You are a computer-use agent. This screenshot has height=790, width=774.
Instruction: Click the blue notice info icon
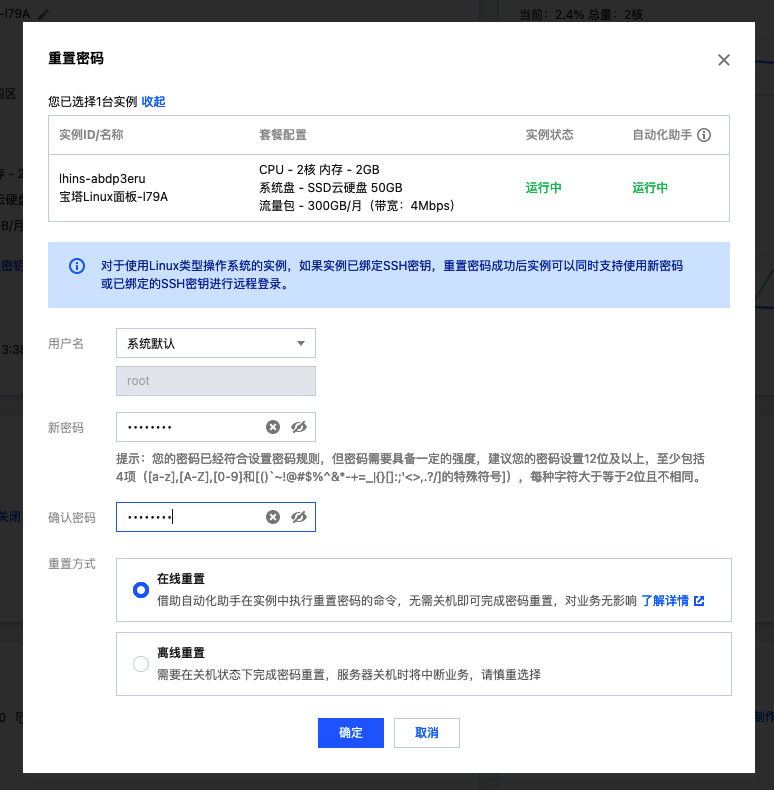[x=77, y=266]
